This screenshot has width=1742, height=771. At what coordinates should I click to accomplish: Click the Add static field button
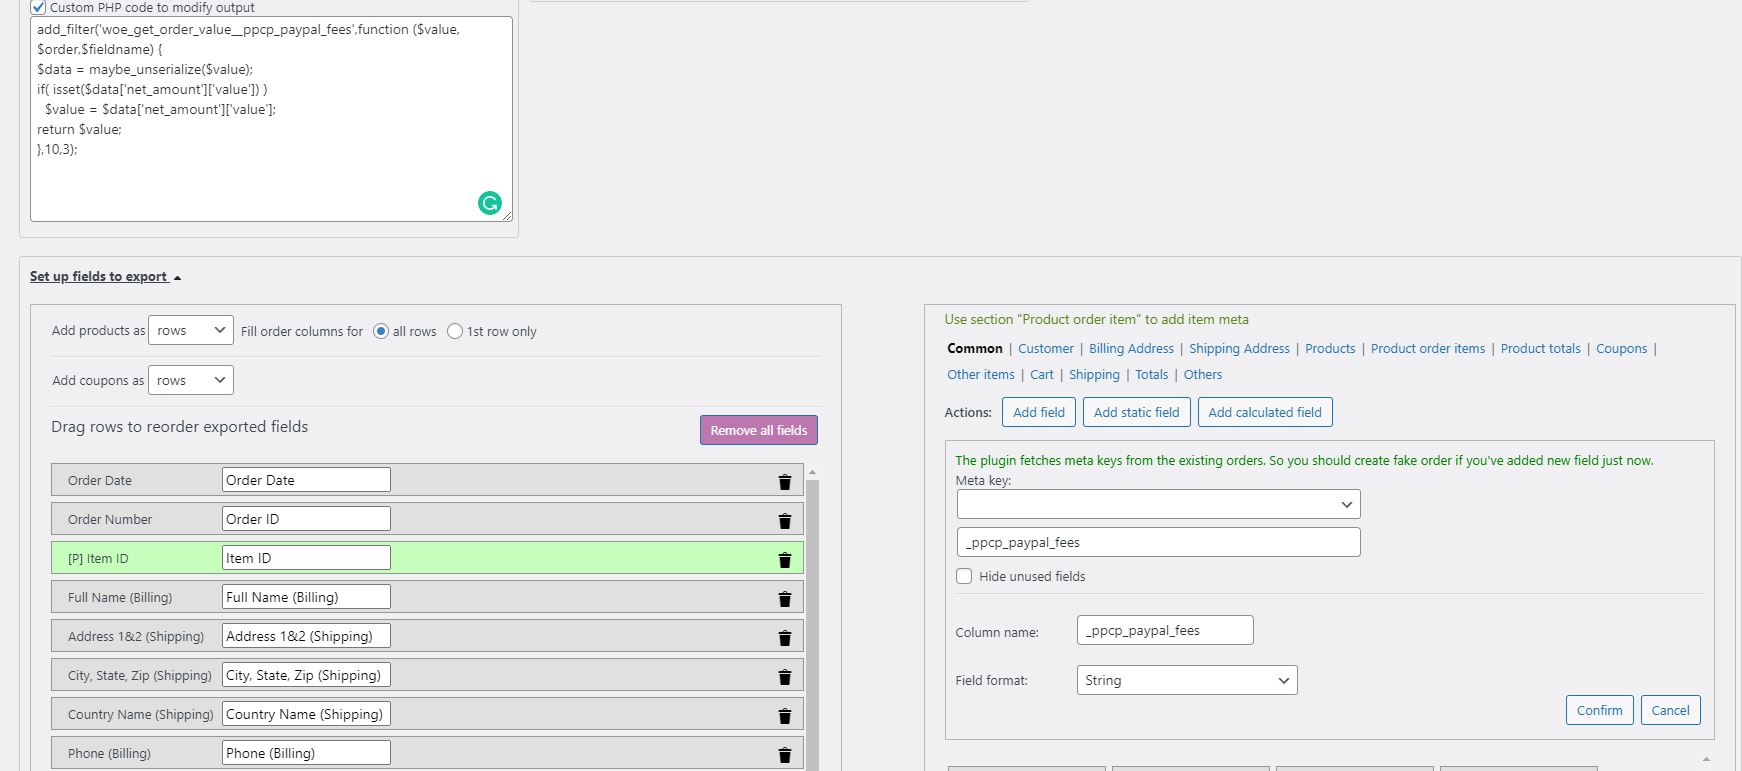pos(1137,412)
